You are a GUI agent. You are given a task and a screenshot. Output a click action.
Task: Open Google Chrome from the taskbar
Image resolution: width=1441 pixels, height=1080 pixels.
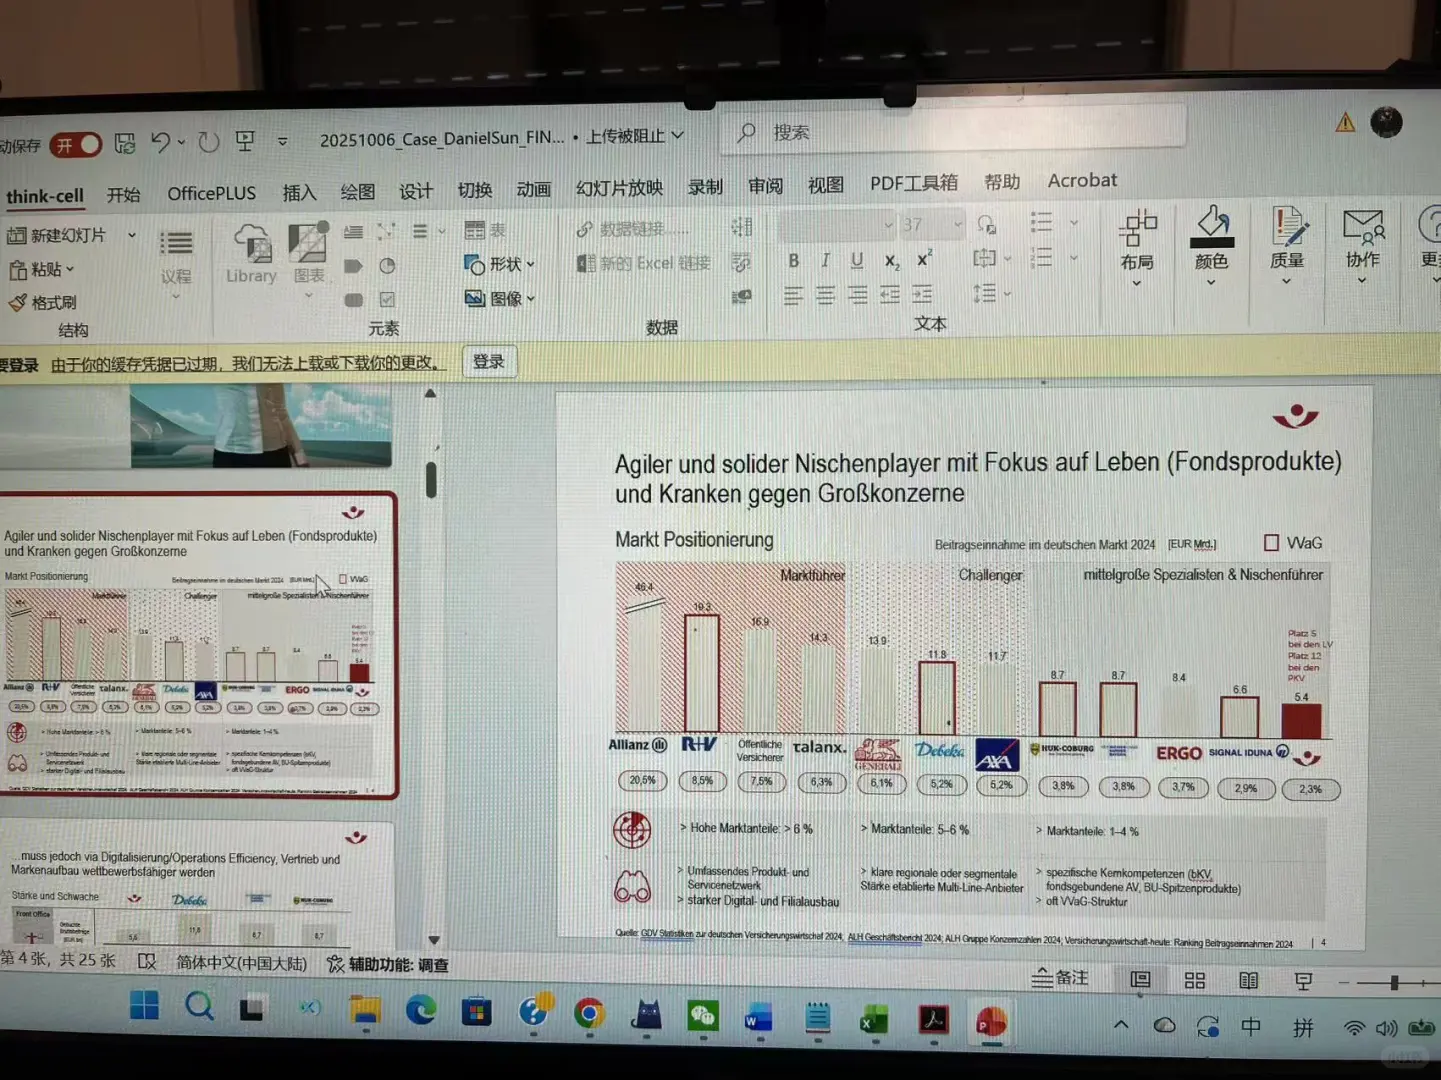[x=589, y=1014]
